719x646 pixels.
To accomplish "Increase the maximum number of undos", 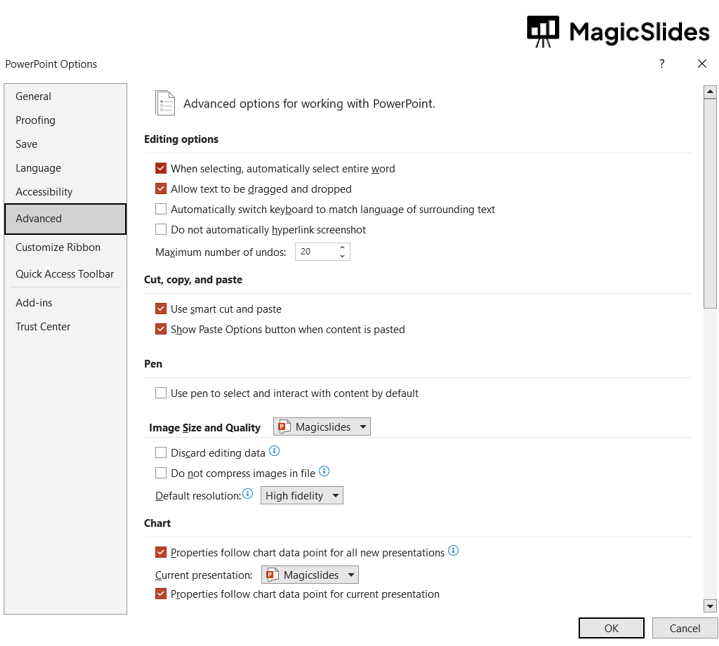I will (x=342, y=247).
